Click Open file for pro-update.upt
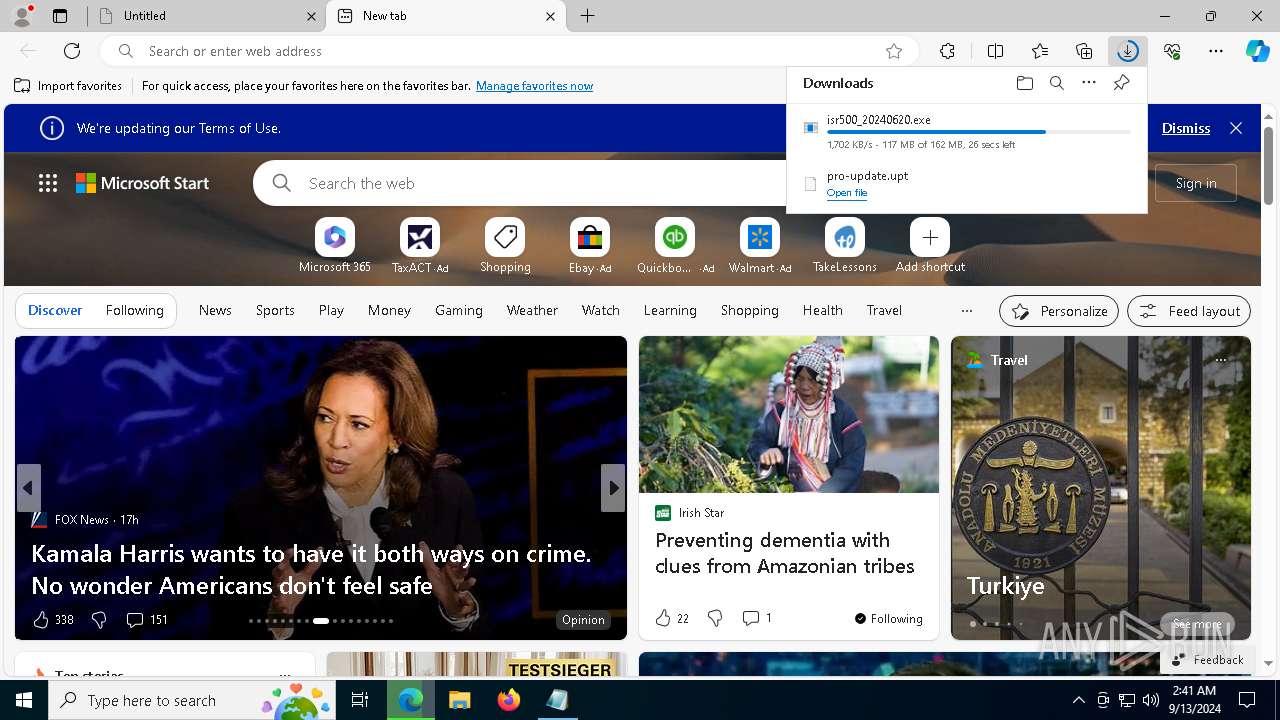 [x=847, y=193]
